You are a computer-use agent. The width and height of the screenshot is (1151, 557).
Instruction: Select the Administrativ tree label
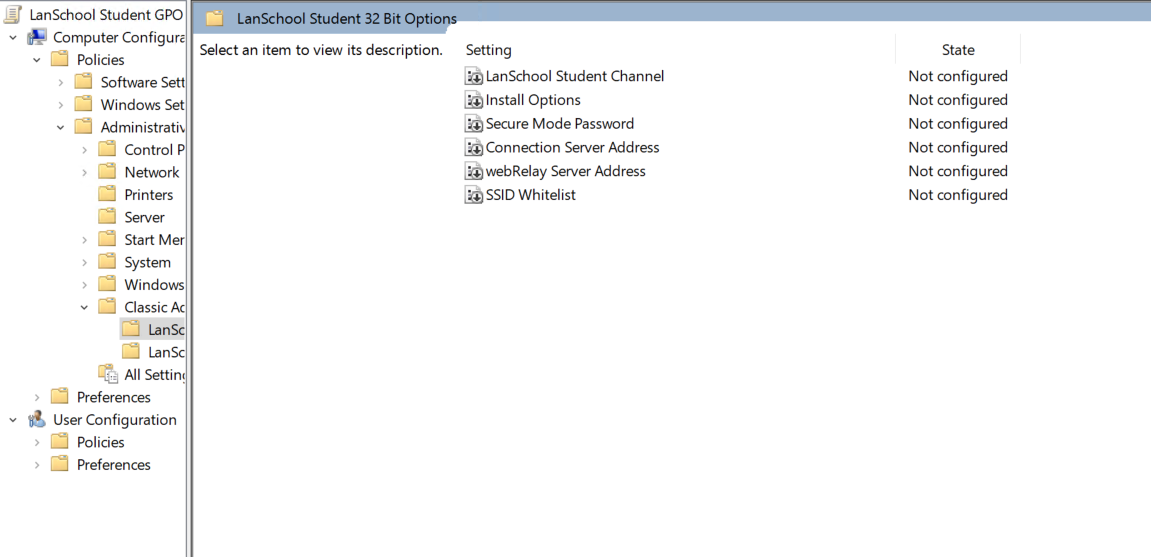click(142, 127)
